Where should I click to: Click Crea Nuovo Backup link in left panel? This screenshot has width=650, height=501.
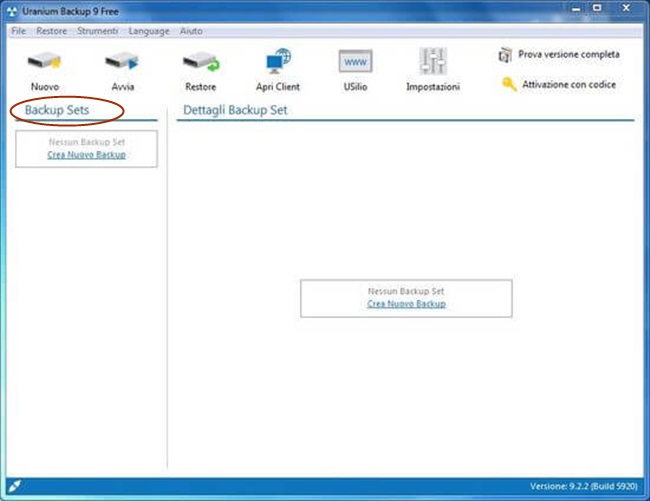click(x=87, y=155)
